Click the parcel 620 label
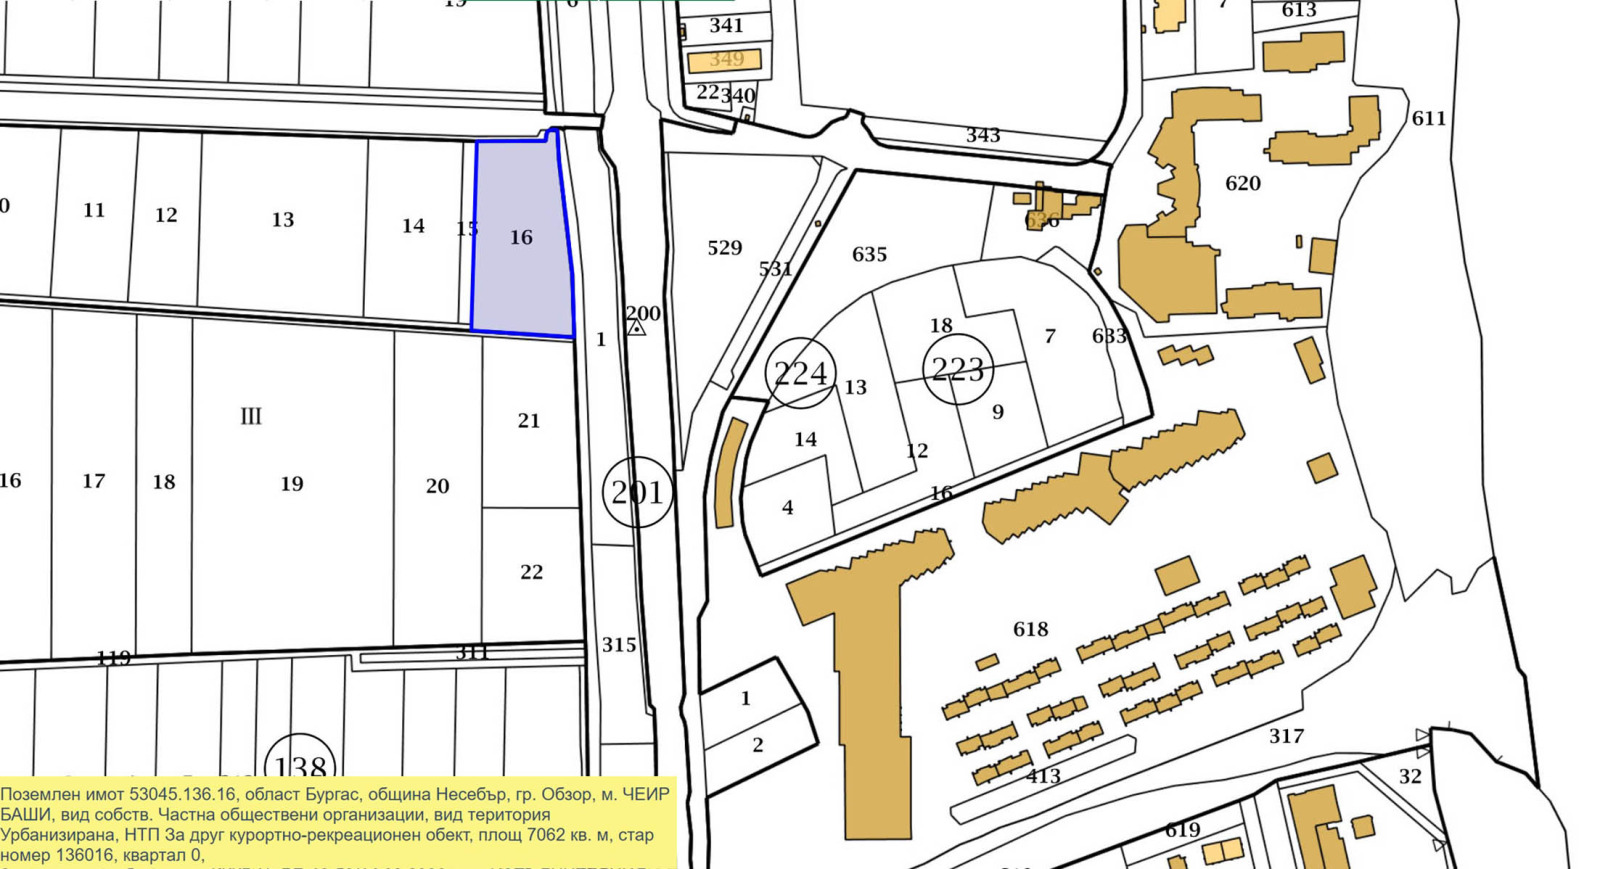This screenshot has width=1600, height=869. (x=1242, y=183)
